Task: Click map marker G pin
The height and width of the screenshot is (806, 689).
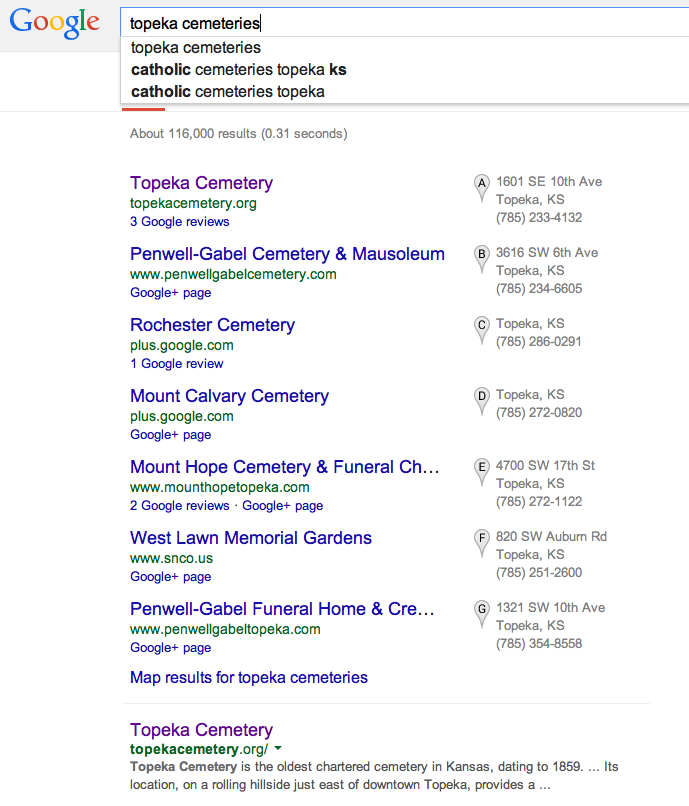Action: click(482, 610)
